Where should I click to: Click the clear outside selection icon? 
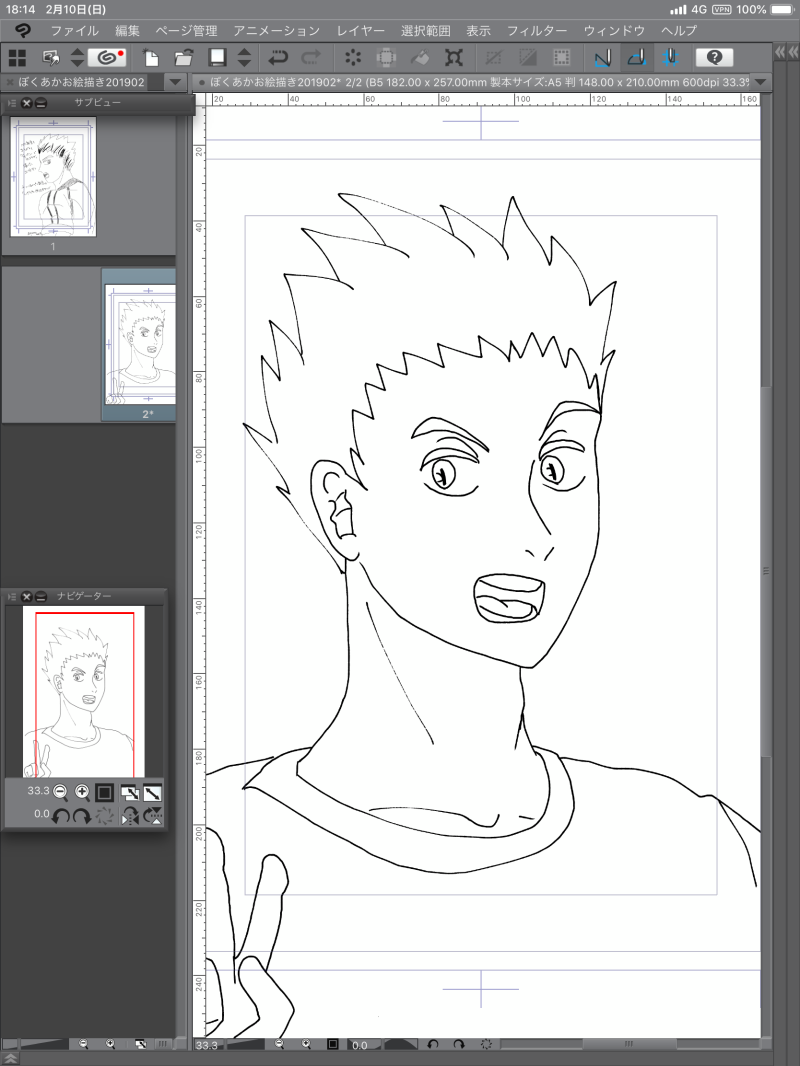(x=386, y=58)
